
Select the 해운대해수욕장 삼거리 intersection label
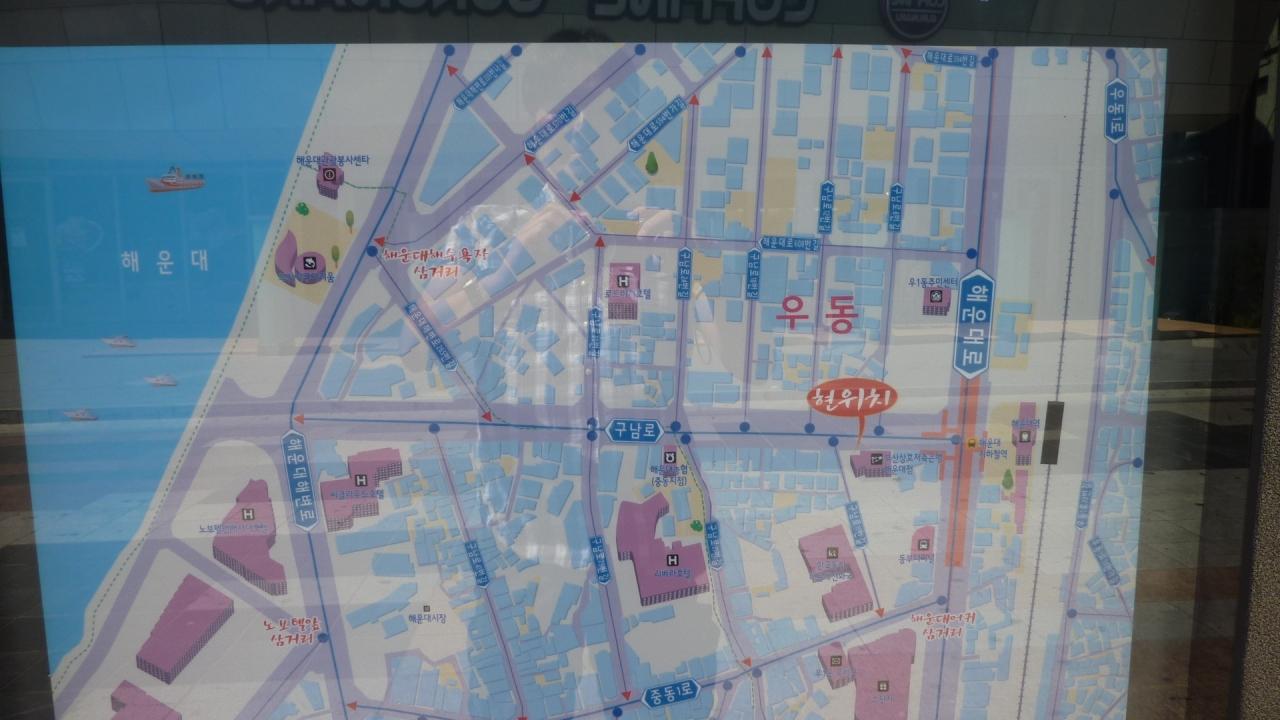tap(435, 261)
